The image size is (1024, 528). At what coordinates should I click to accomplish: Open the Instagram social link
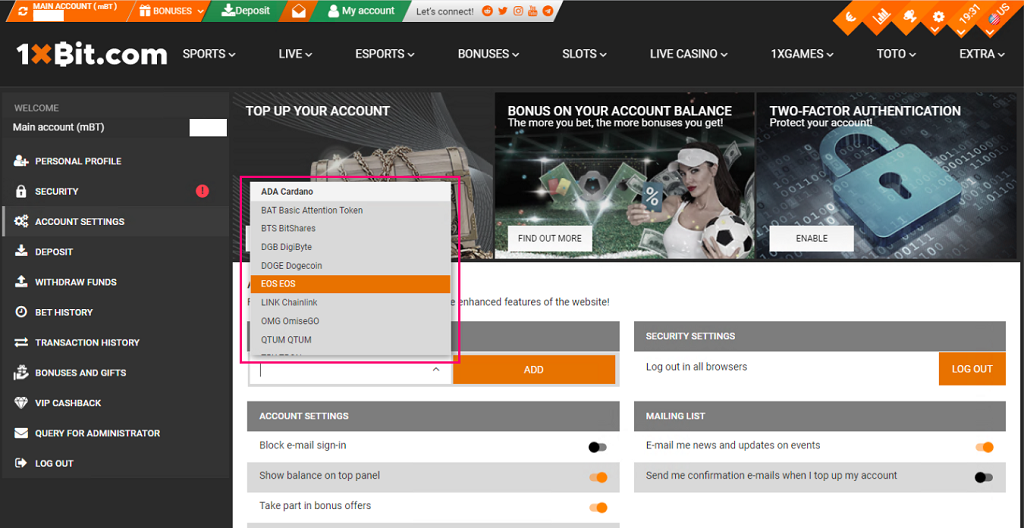[518, 10]
